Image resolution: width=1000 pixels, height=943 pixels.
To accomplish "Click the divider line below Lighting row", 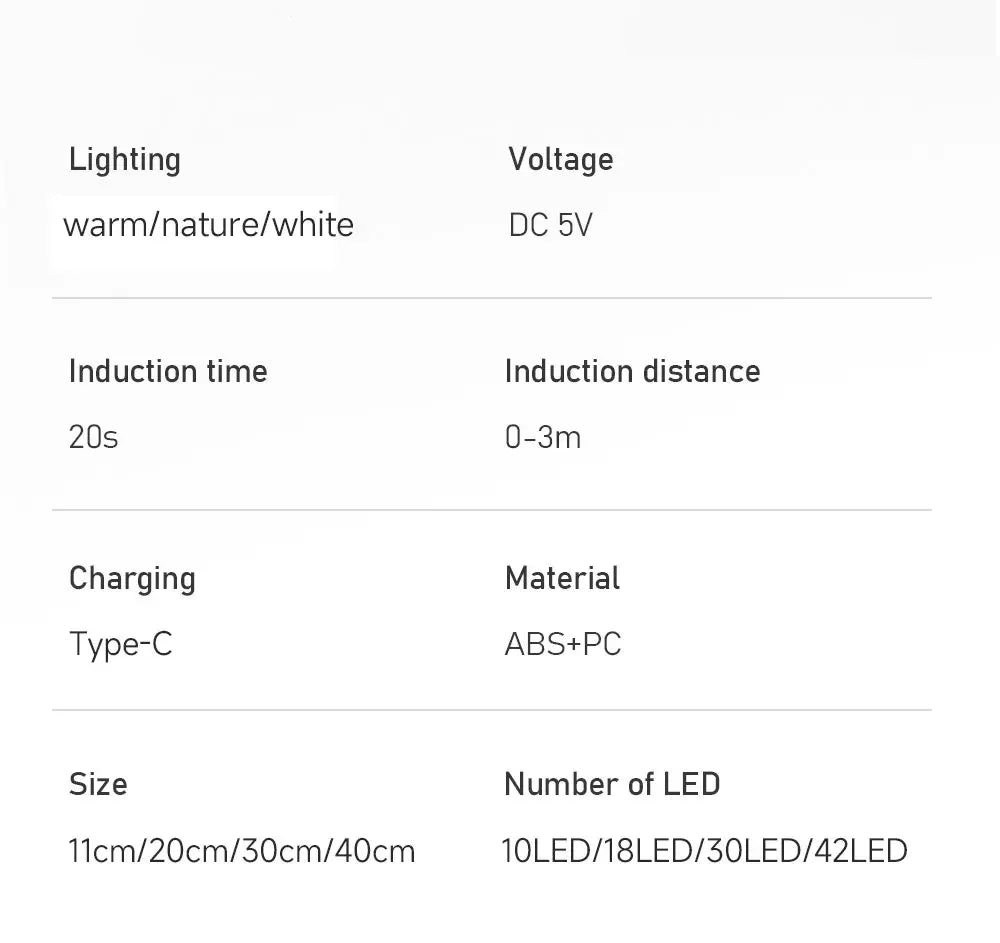I will 492,298.
